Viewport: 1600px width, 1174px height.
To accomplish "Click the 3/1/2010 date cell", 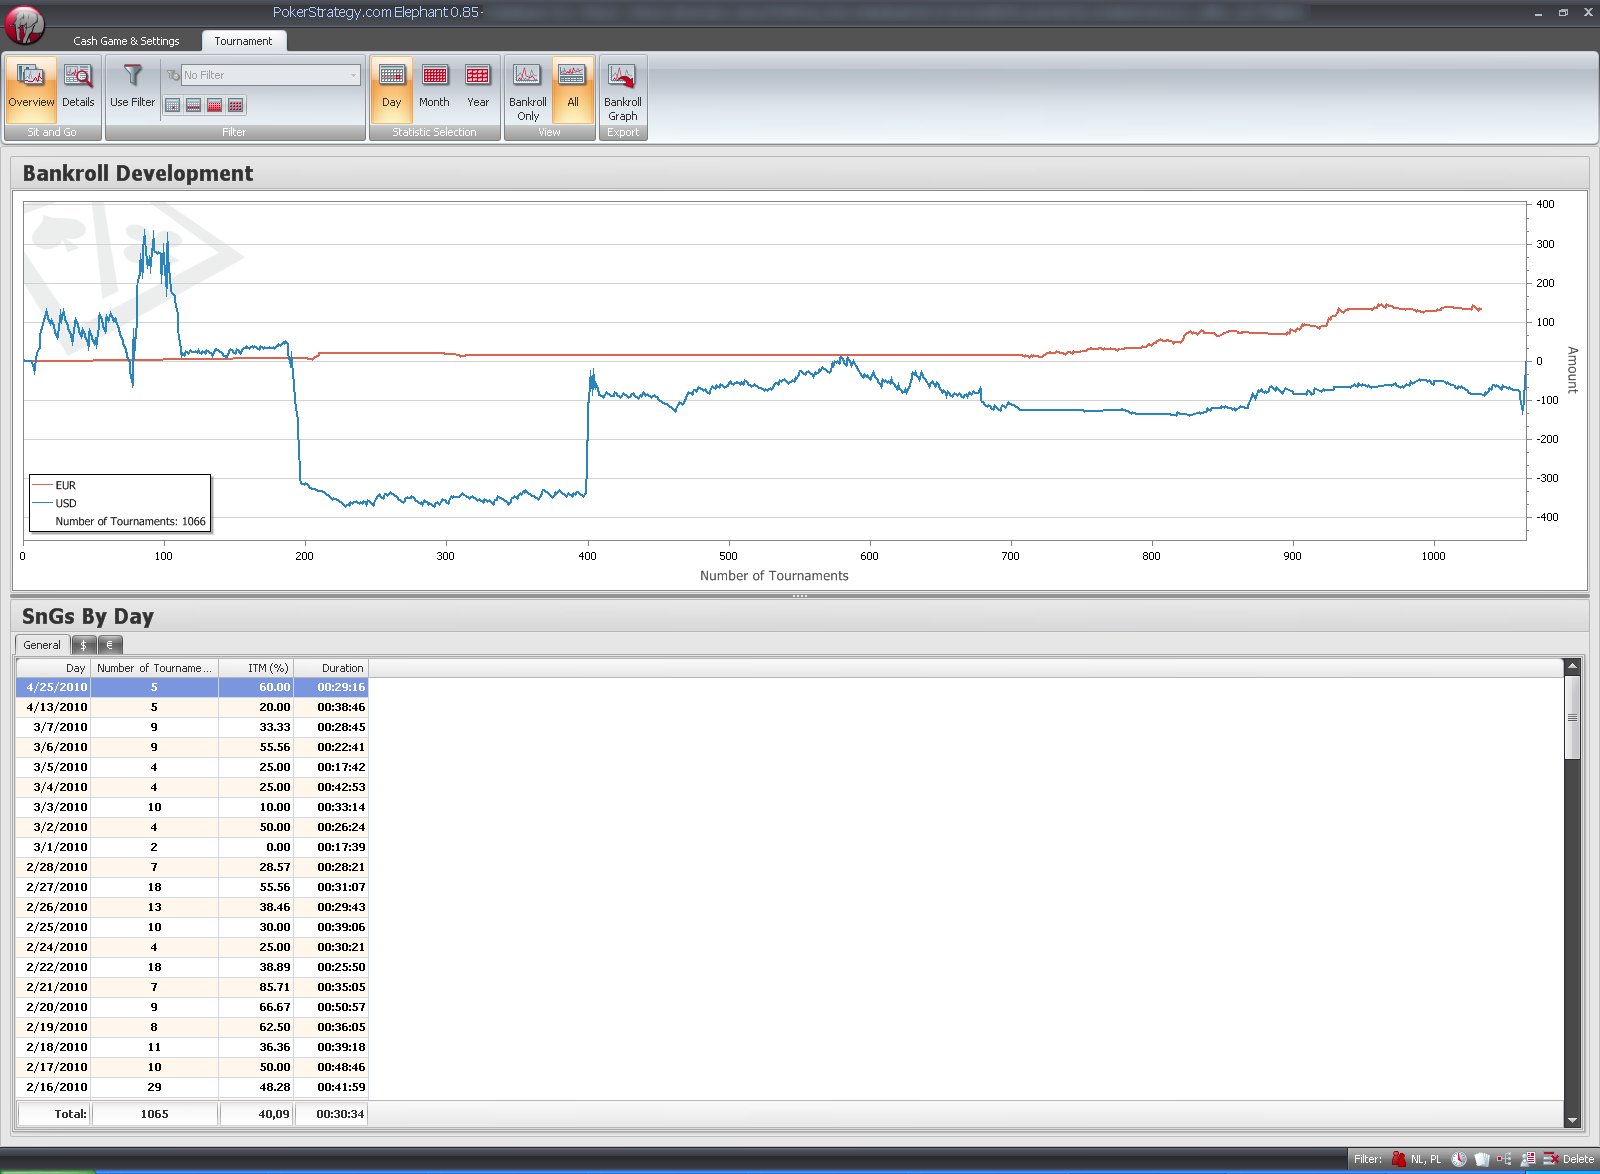I will coord(54,847).
